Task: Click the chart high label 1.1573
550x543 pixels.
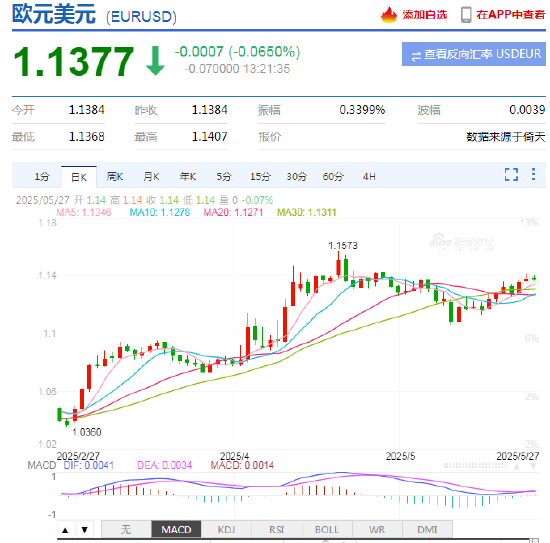Action: point(343,246)
